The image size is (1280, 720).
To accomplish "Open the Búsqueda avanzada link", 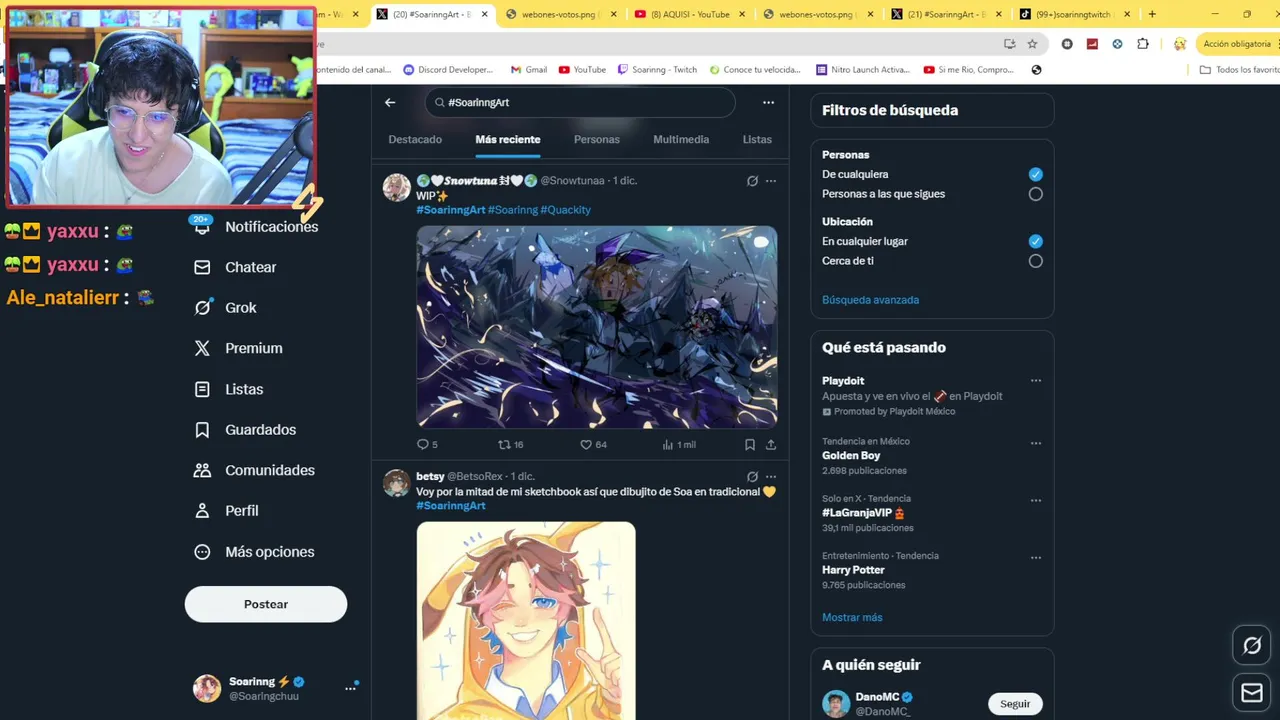I will click(x=870, y=300).
